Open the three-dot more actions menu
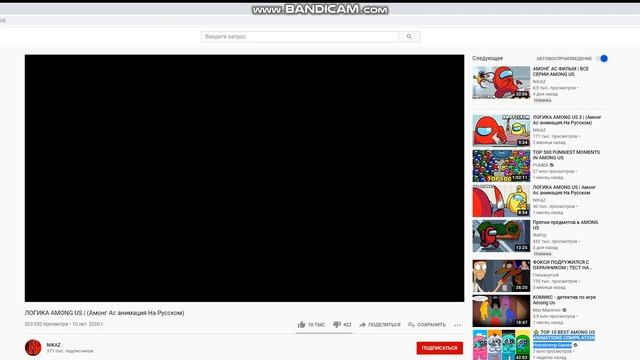The height and width of the screenshot is (360, 640). click(457, 325)
